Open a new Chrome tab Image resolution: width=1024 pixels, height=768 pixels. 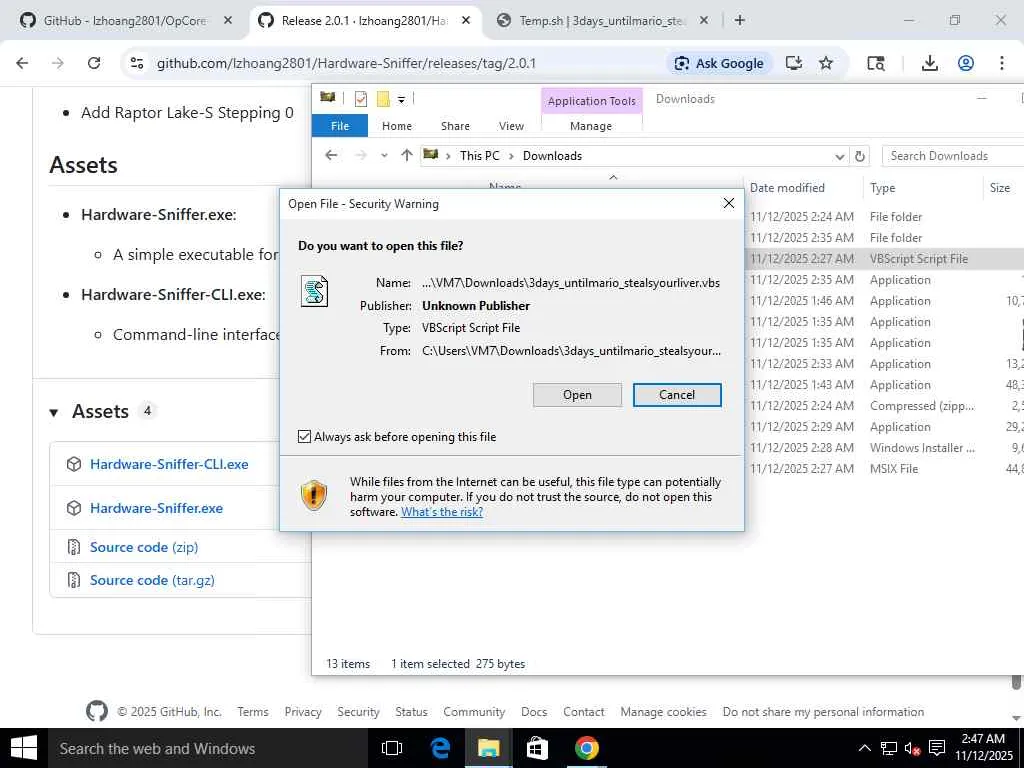(739, 20)
